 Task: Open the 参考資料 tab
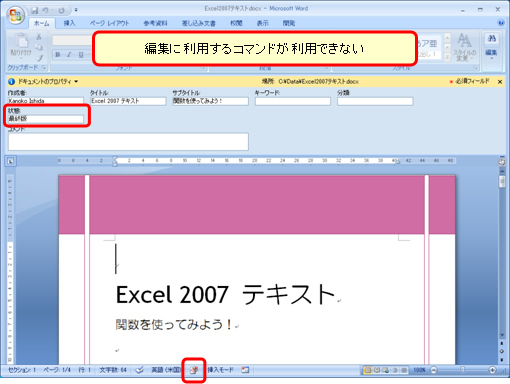(155, 23)
